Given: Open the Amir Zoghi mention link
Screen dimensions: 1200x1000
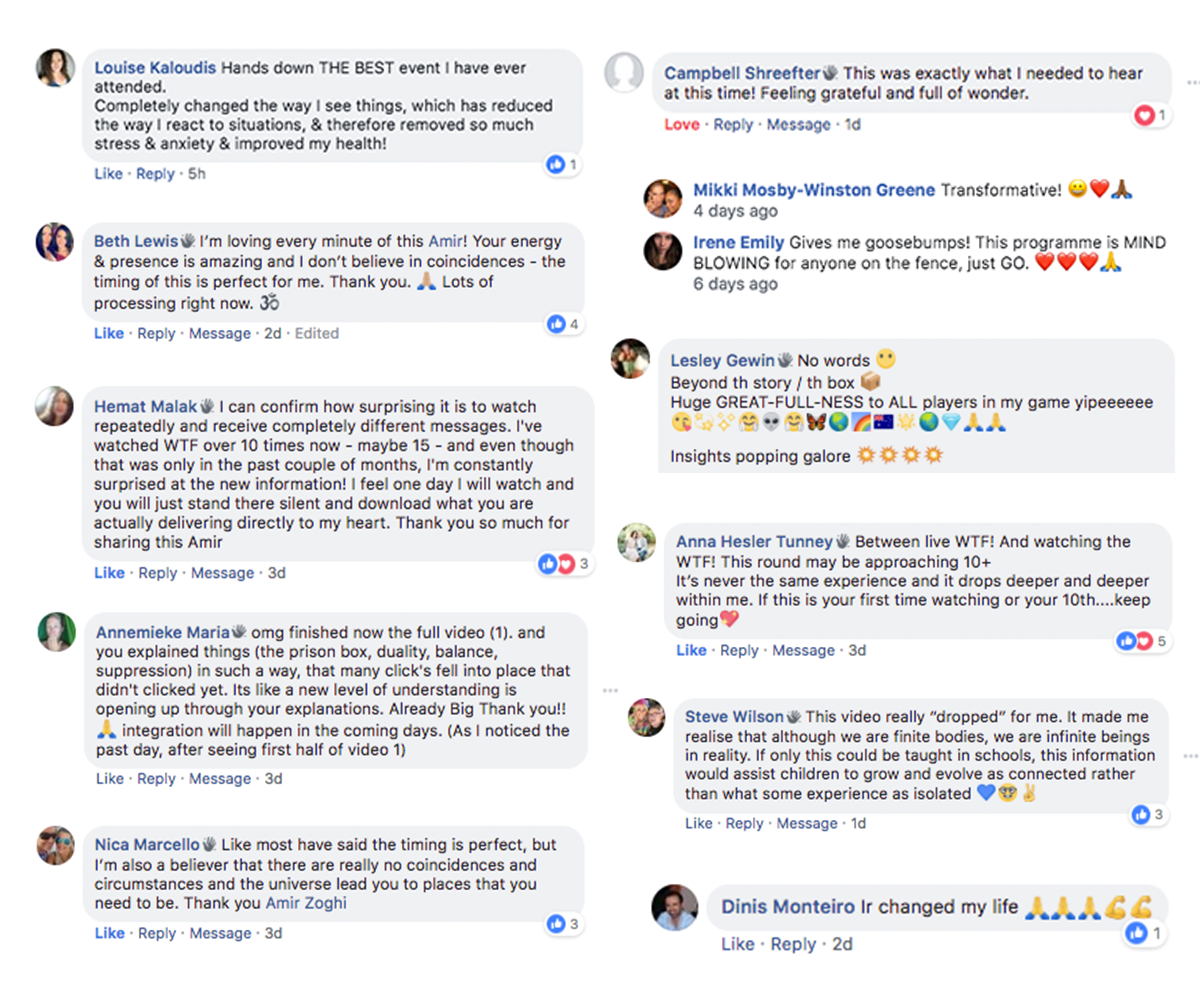Looking at the screenshot, I should (x=306, y=903).
